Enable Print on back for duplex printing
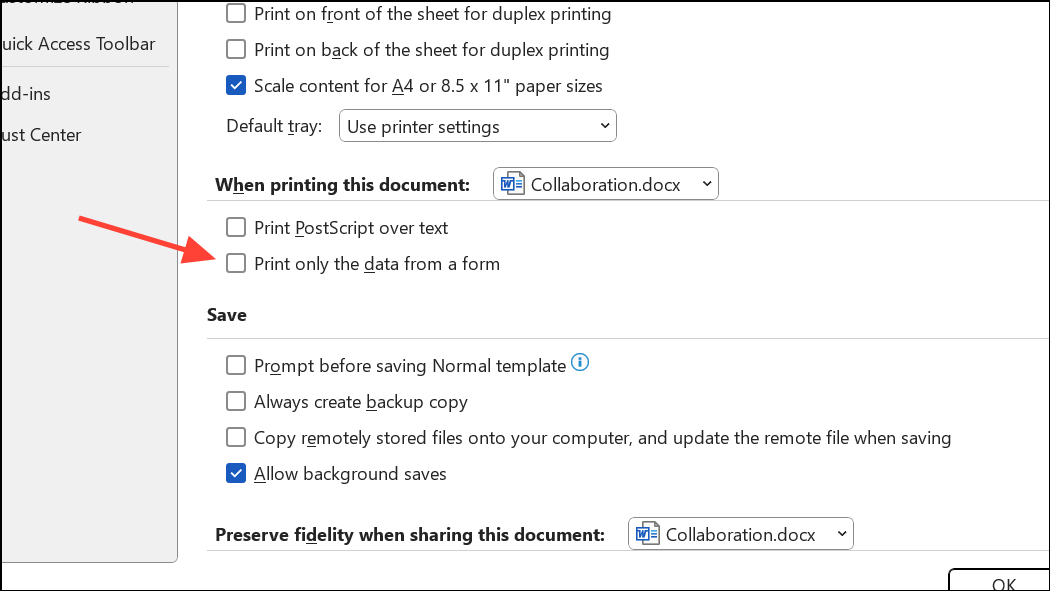Screen dimensions: 1050x591 coord(236,49)
